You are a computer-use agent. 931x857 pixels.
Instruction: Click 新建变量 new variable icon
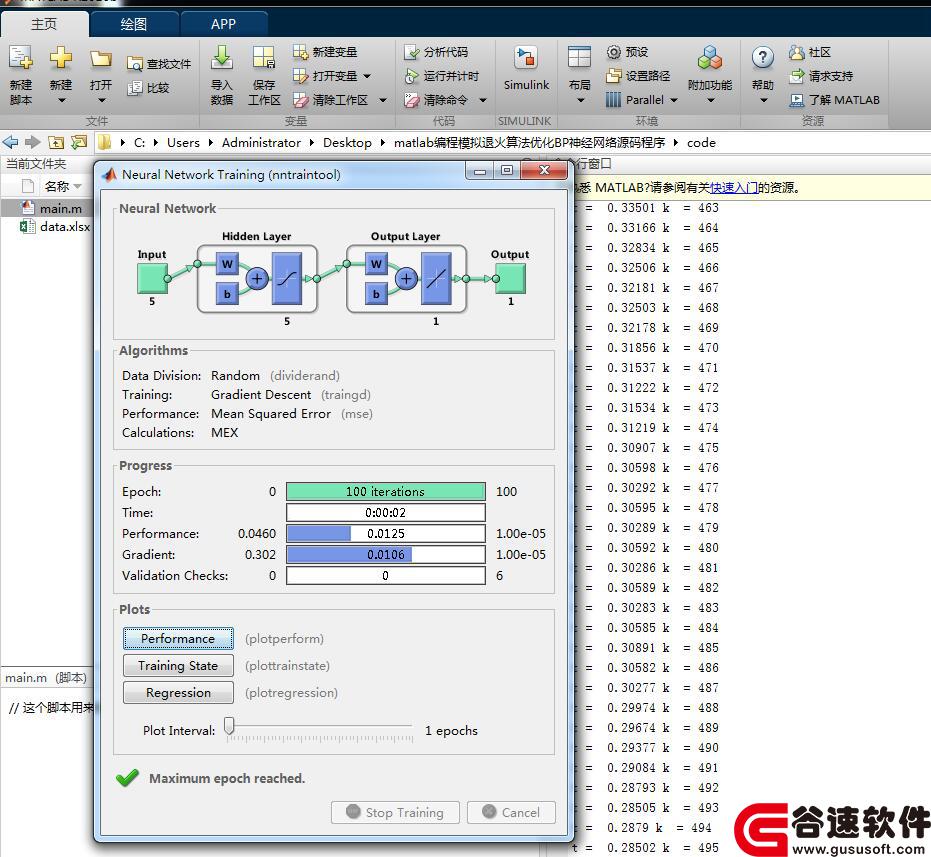pos(300,52)
